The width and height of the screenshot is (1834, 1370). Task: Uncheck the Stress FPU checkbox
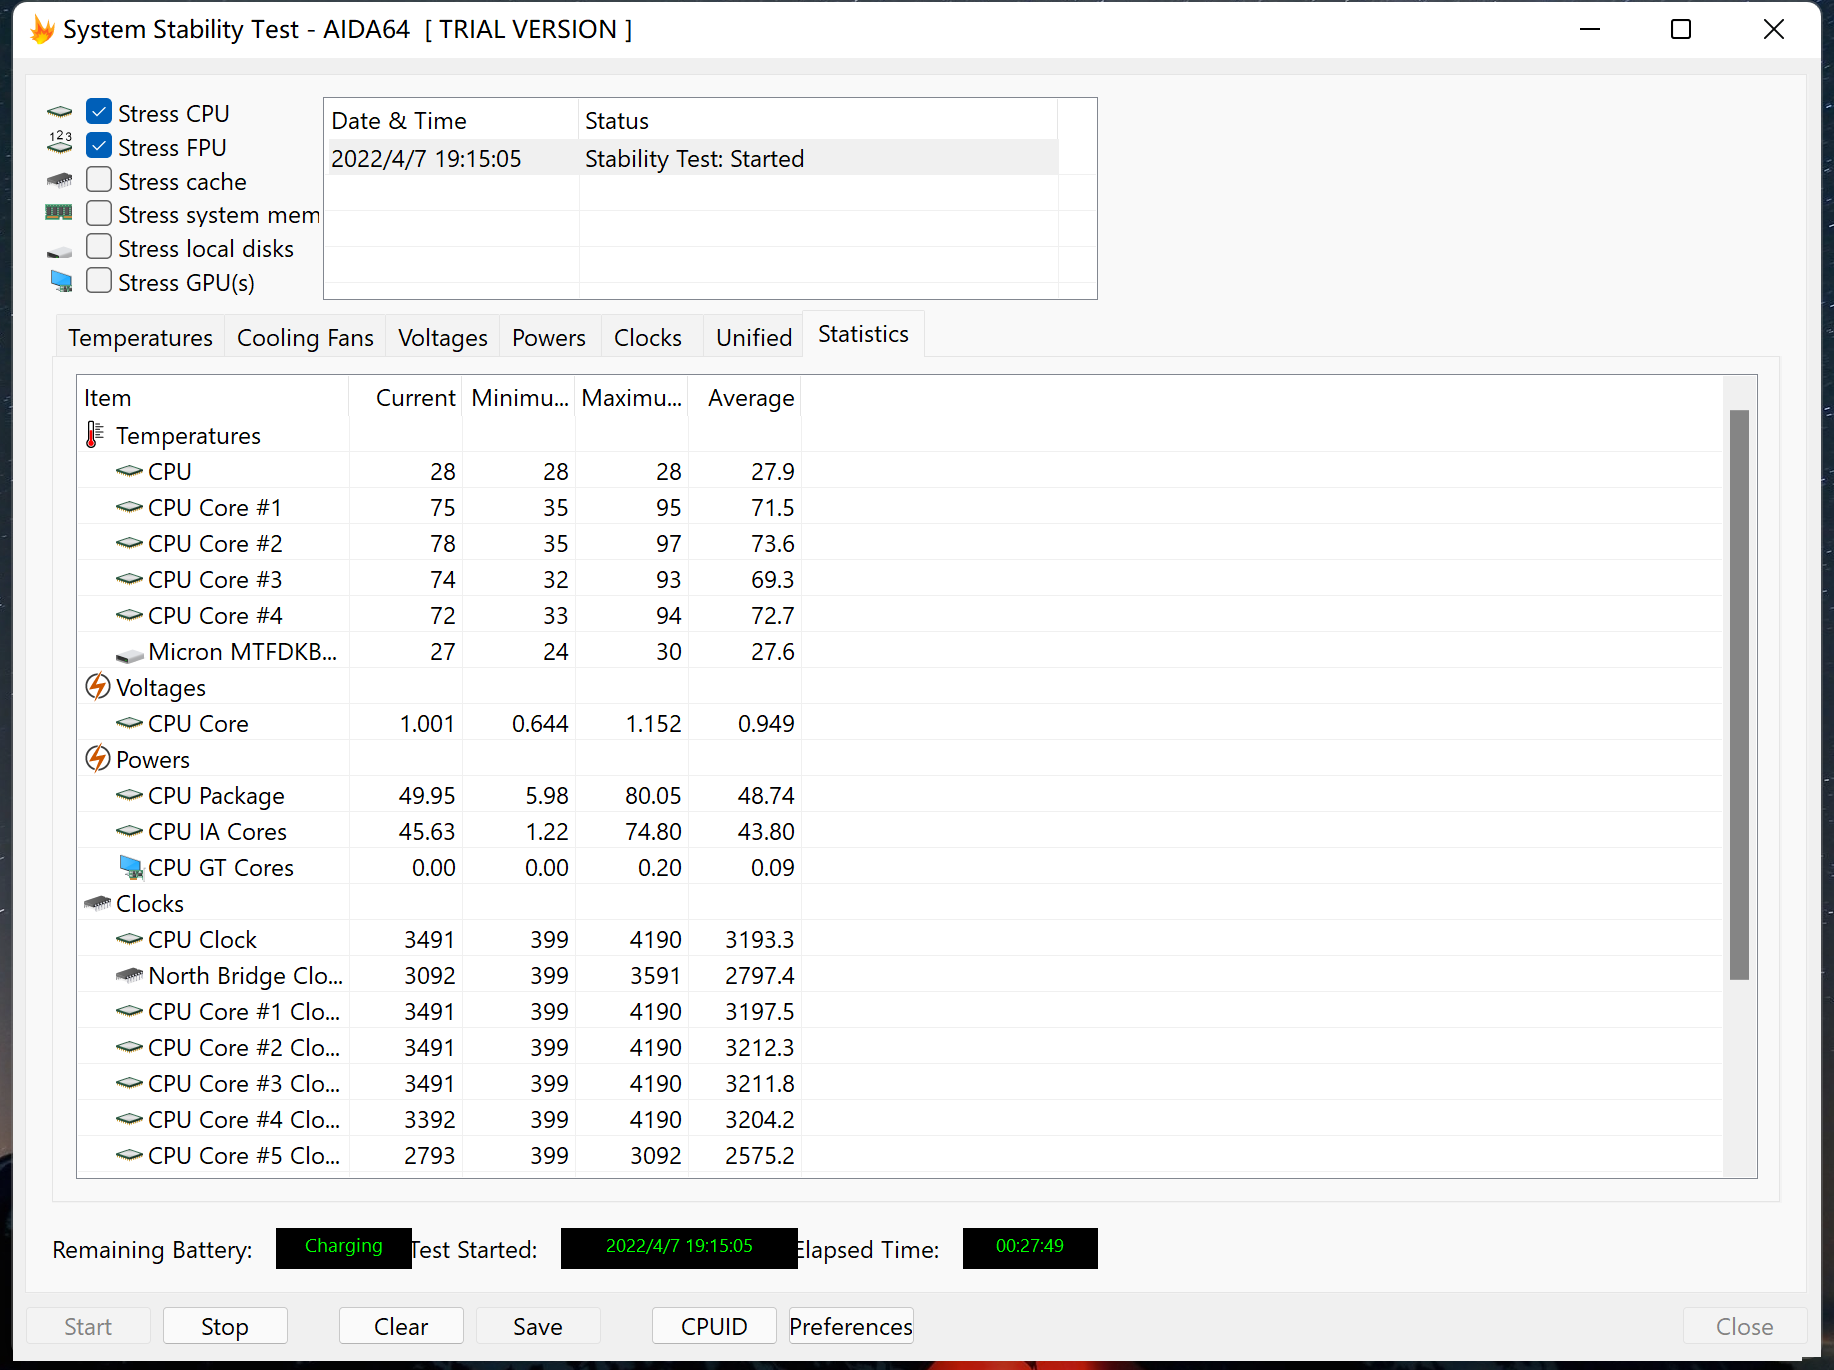[x=99, y=146]
